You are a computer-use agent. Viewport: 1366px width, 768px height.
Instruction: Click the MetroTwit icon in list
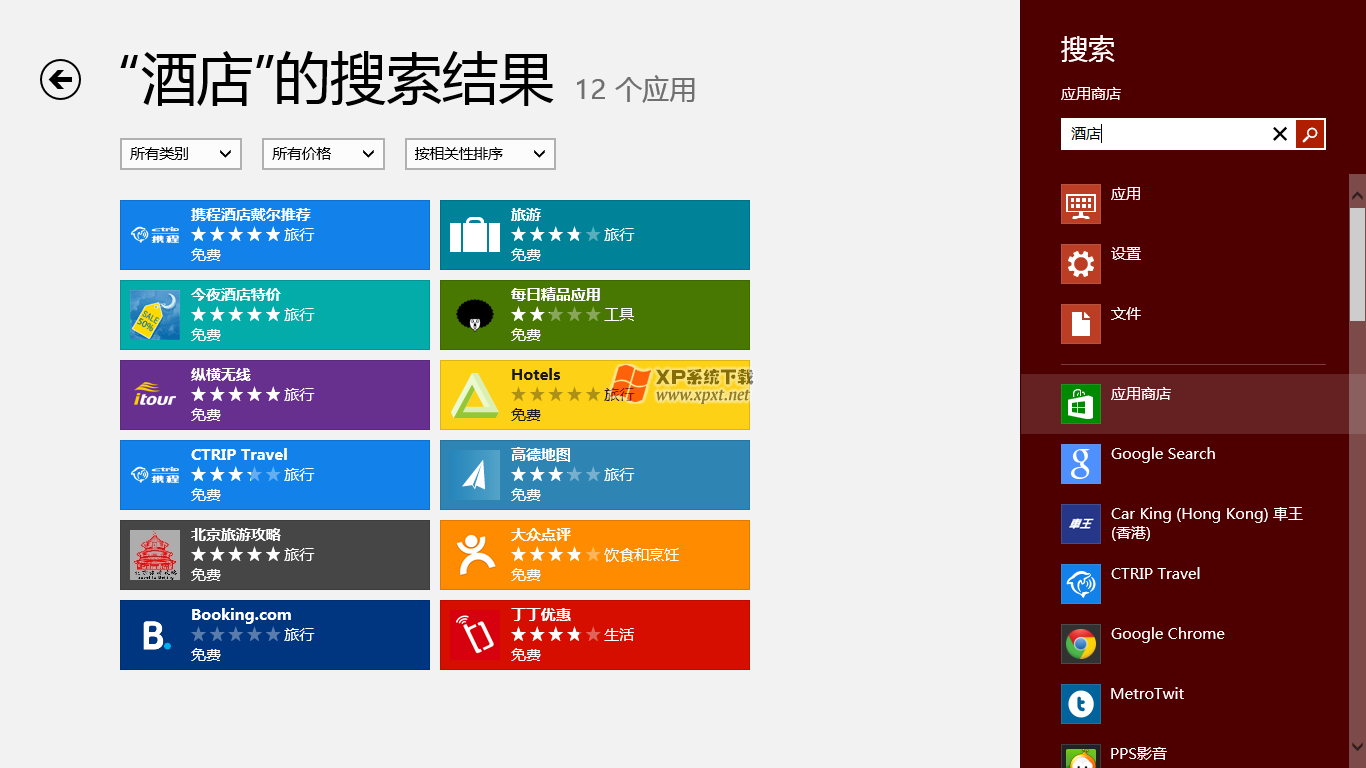[1081, 704]
